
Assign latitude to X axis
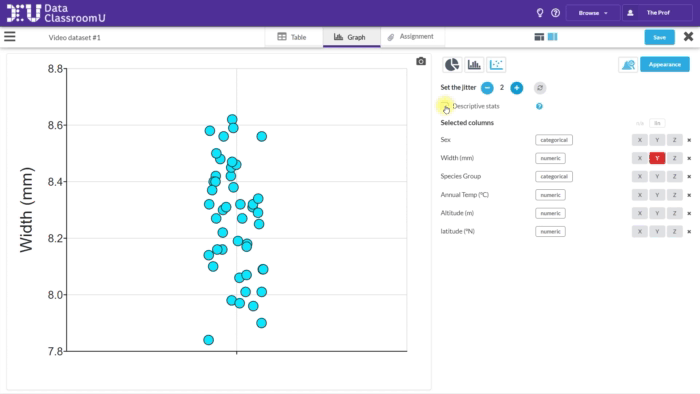(640, 232)
